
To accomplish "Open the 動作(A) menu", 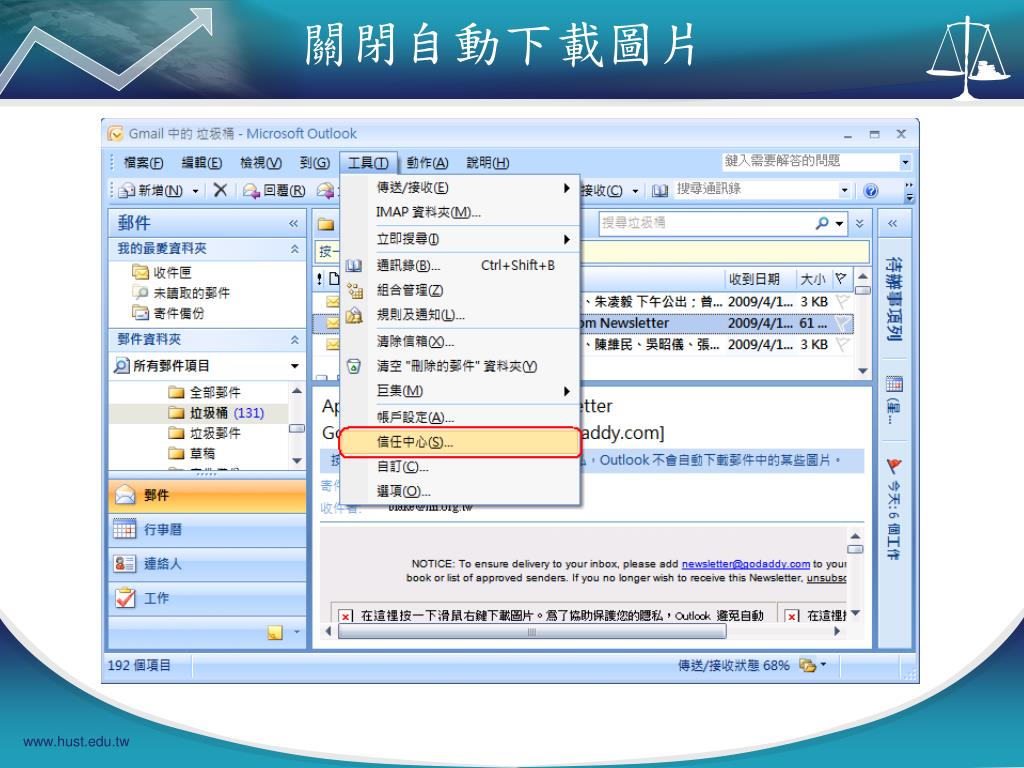I will [x=427, y=163].
